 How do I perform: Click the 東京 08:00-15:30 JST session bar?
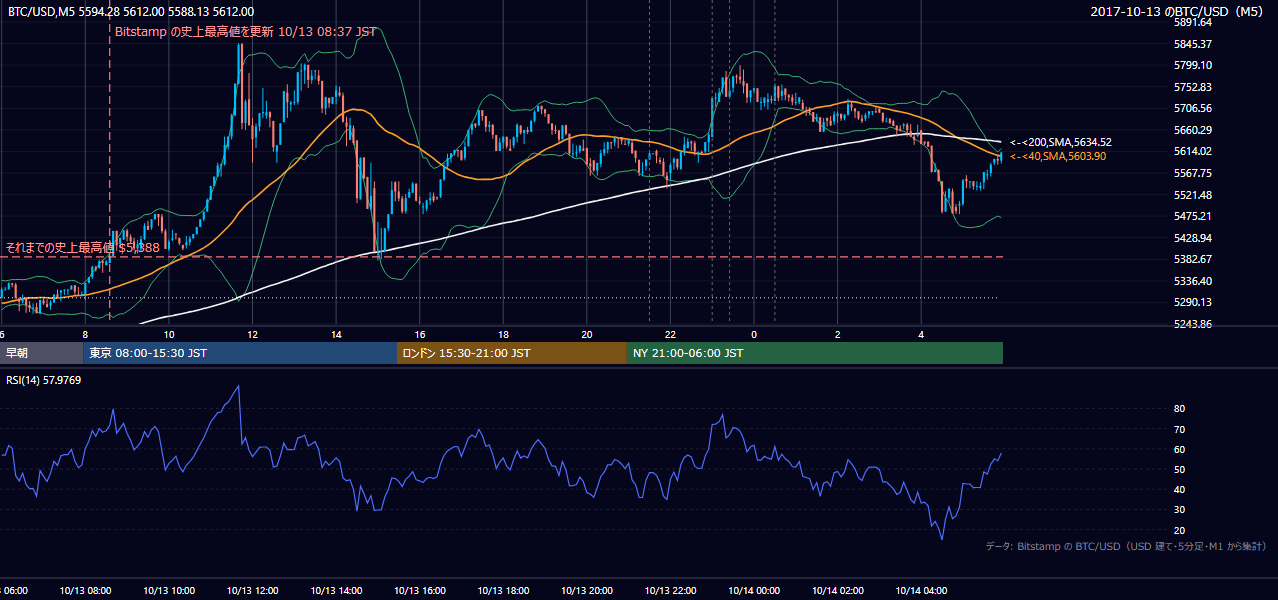[x=240, y=353]
